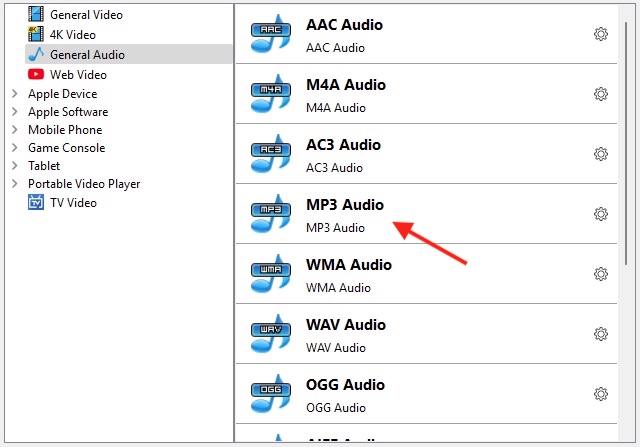The width and height of the screenshot is (640, 447).
Task: Select General Video in the category tree
Action: [x=86, y=15]
